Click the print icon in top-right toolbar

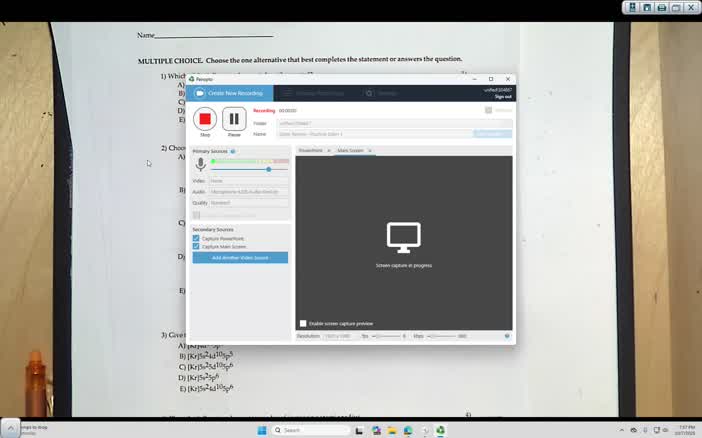(x=662, y=8)
